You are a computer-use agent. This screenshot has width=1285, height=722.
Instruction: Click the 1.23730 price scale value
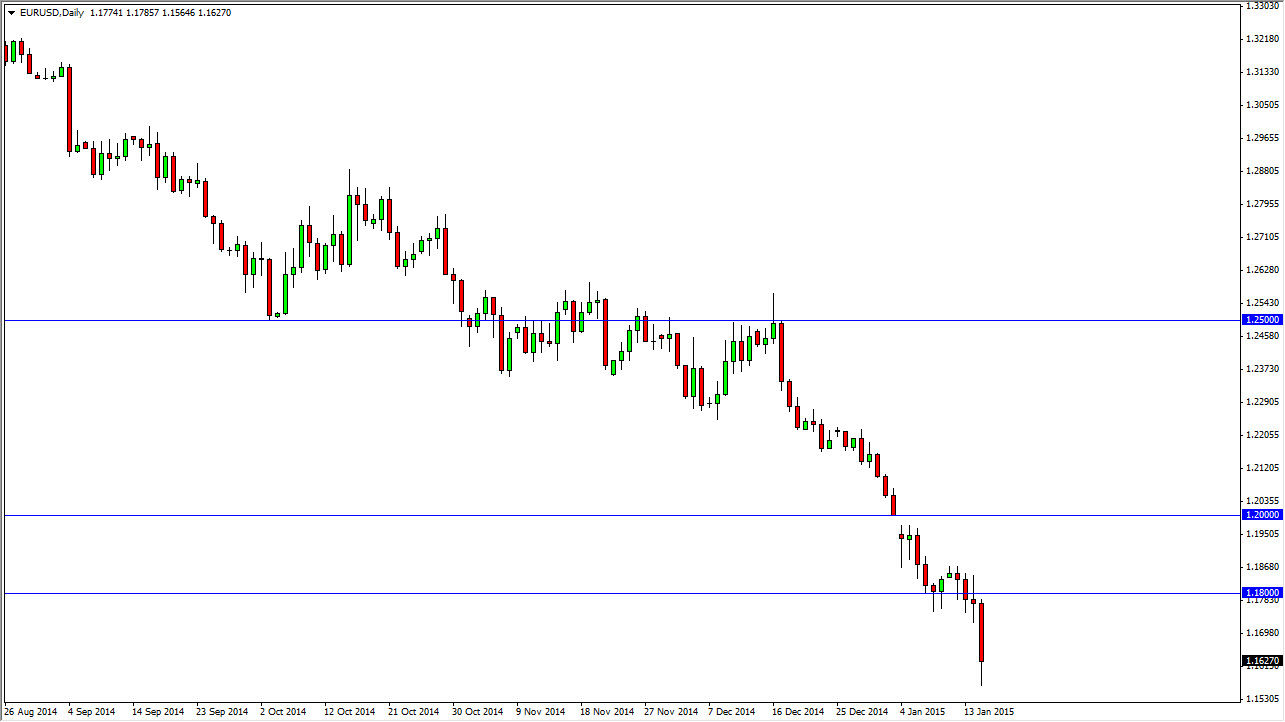[1264, 369]
